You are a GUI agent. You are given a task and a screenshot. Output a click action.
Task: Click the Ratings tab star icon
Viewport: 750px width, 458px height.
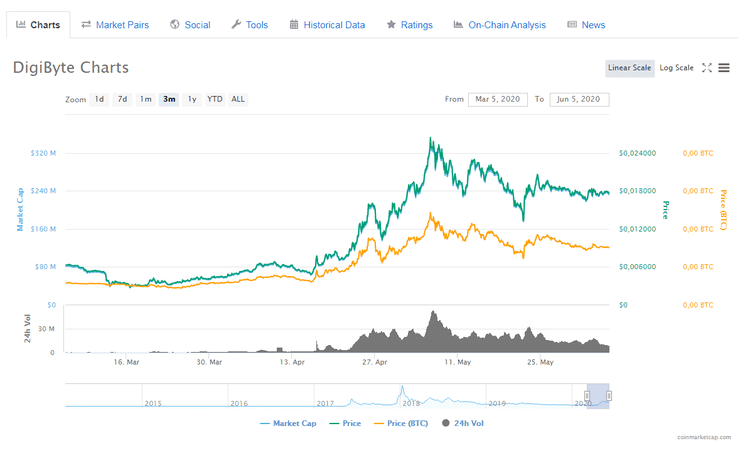coord(391,25)
